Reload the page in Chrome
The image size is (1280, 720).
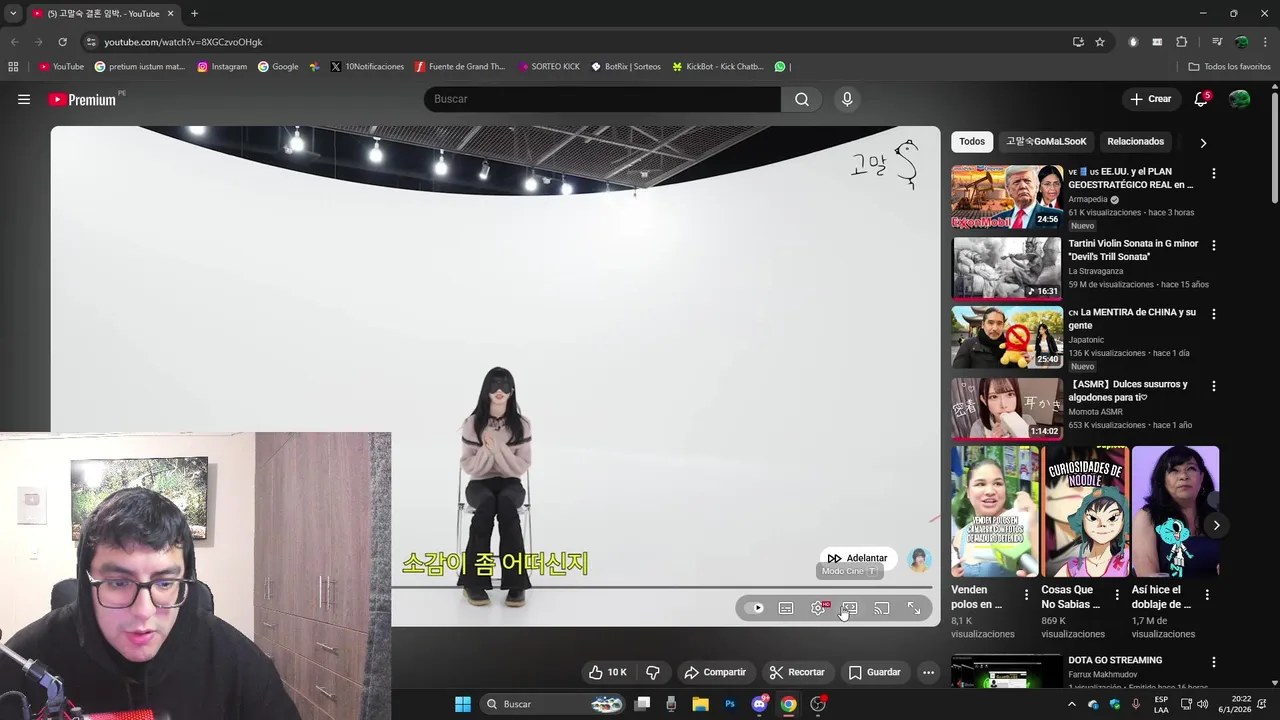tap(62, 42)
